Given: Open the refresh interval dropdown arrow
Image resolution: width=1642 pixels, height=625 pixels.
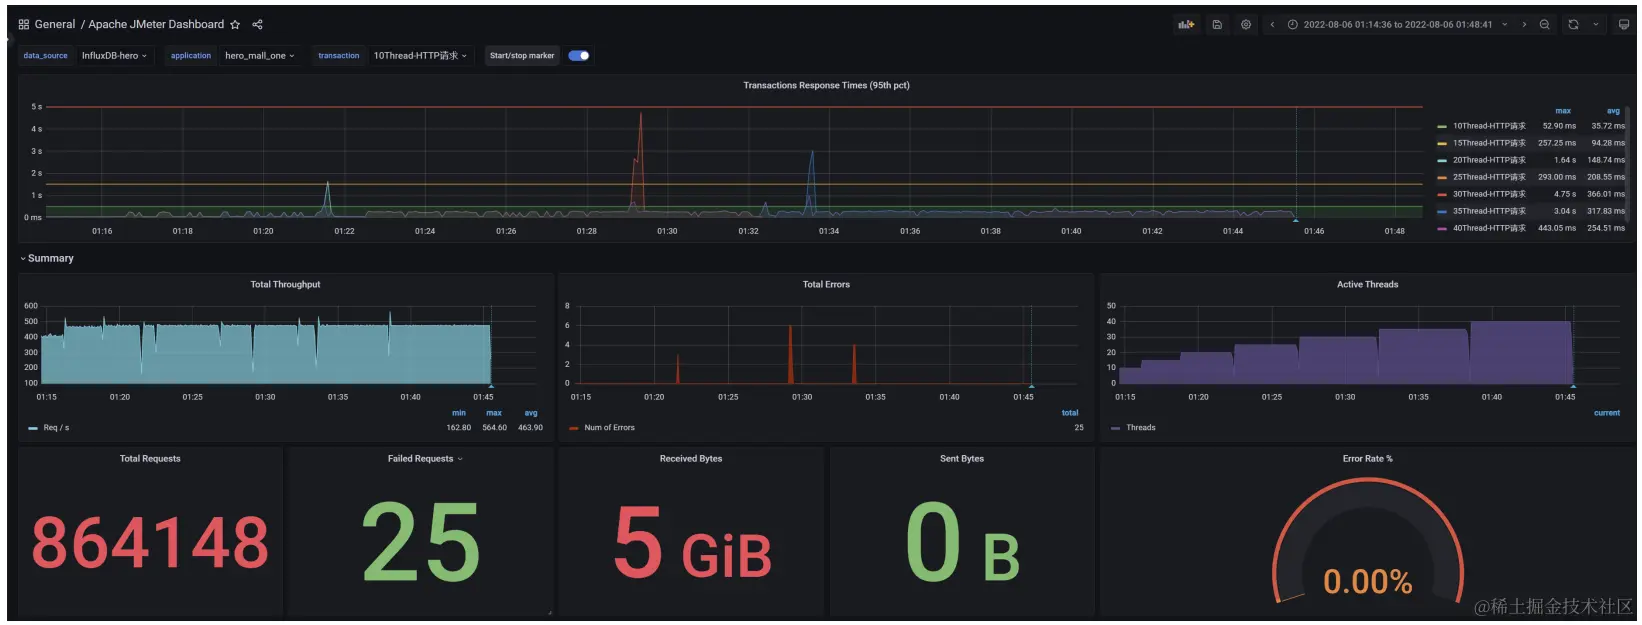Looking at the screenshot, I should [1596, 24].
